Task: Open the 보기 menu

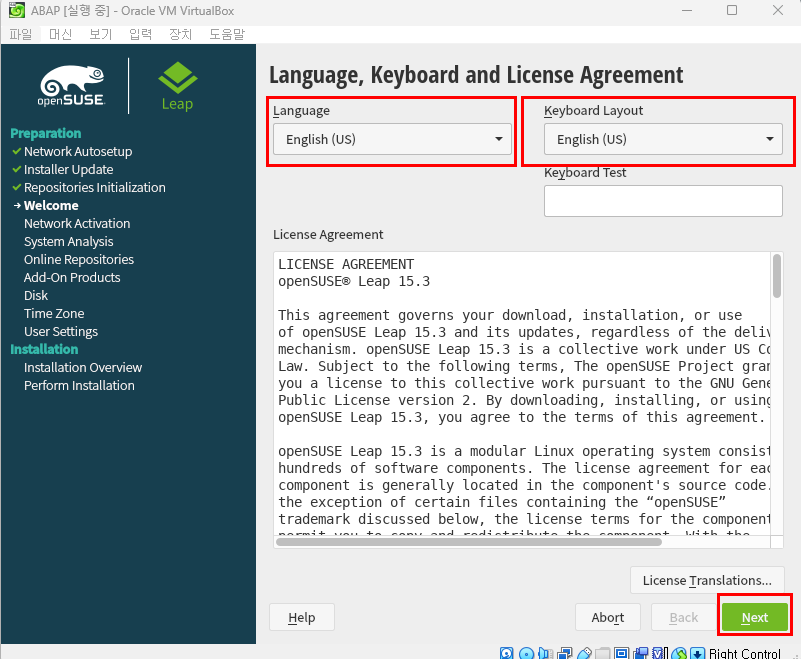Action: pos(100,34)
